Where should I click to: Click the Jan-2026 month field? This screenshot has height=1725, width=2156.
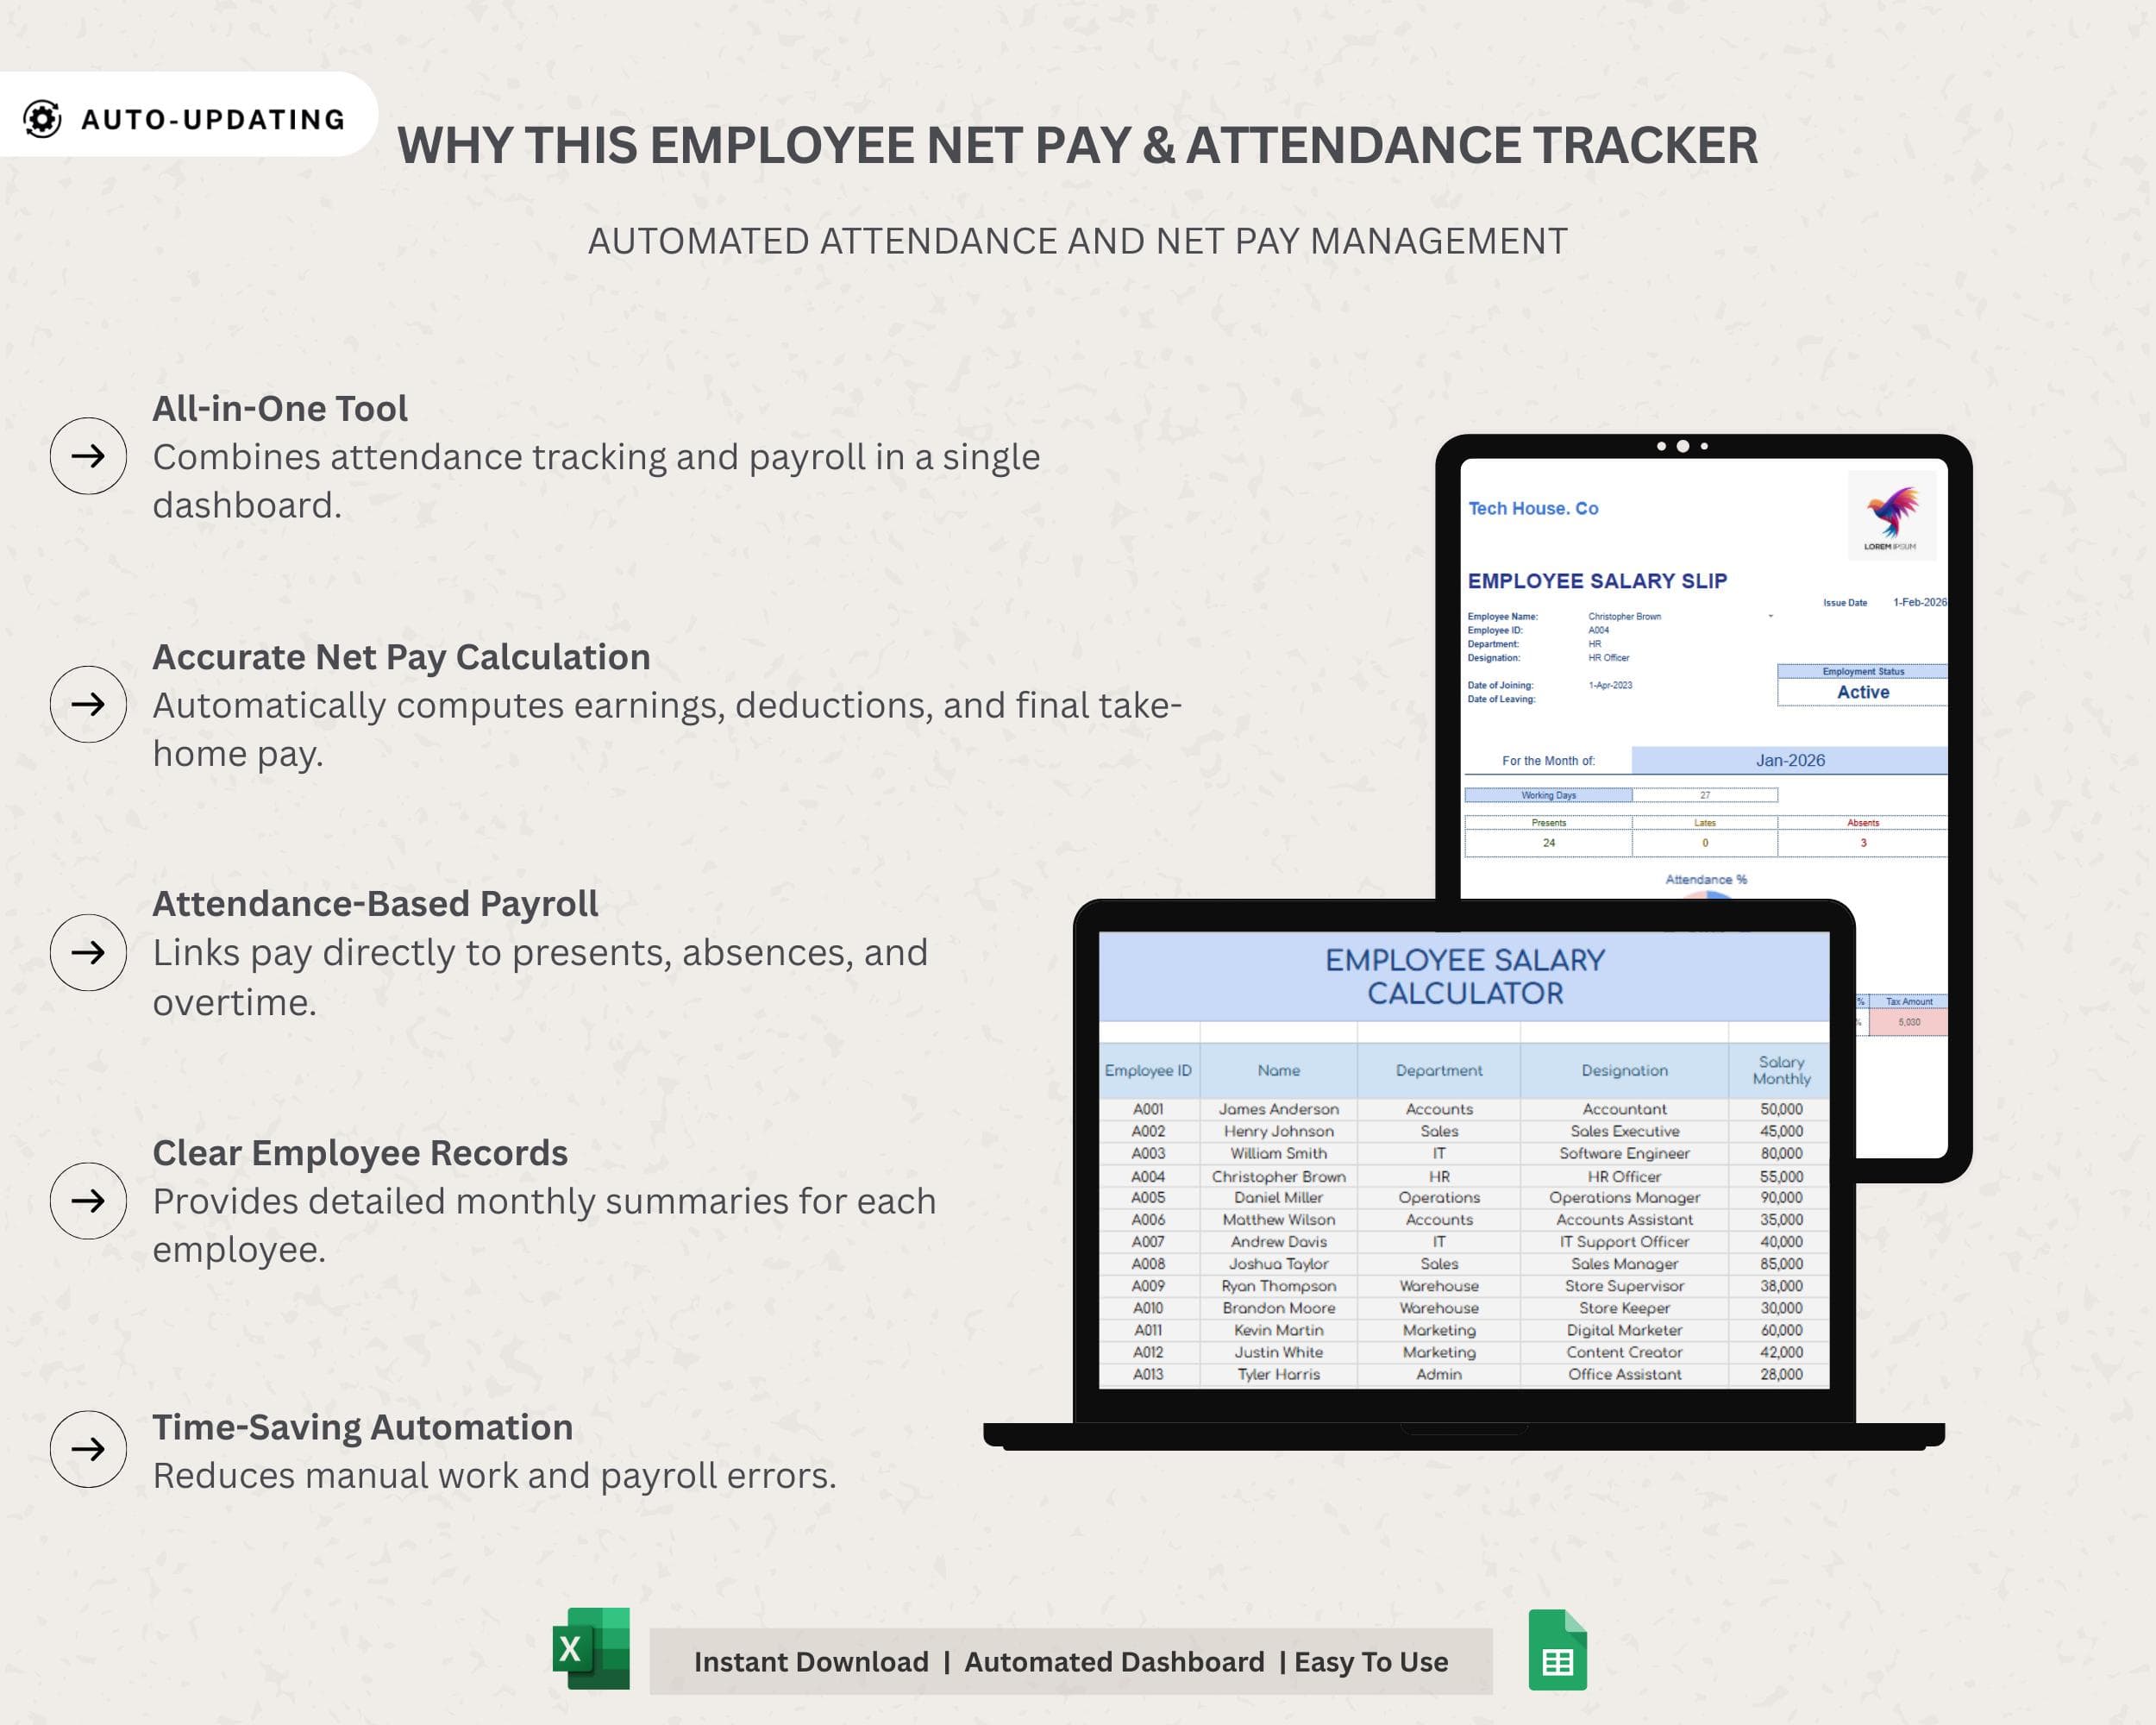pos(1789,760)
